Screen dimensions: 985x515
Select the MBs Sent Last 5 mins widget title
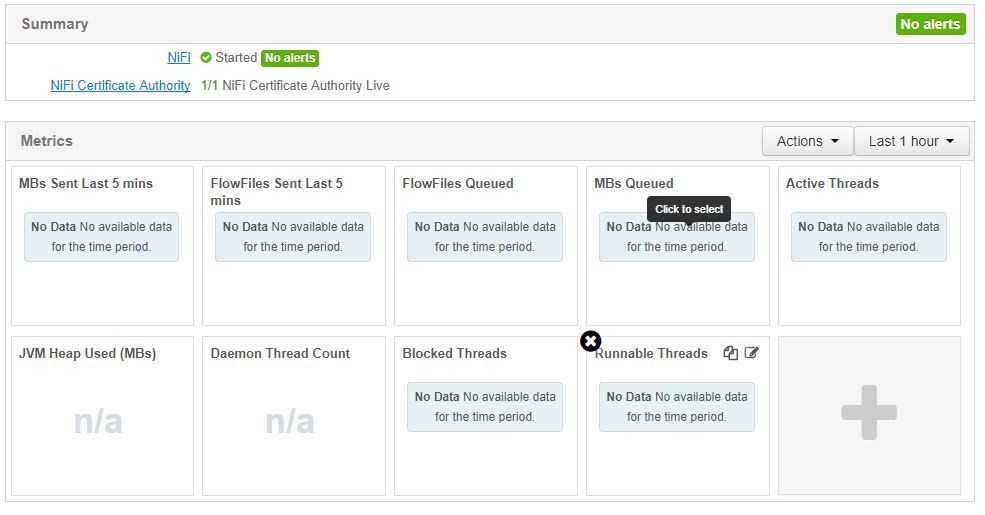[86, 183]
